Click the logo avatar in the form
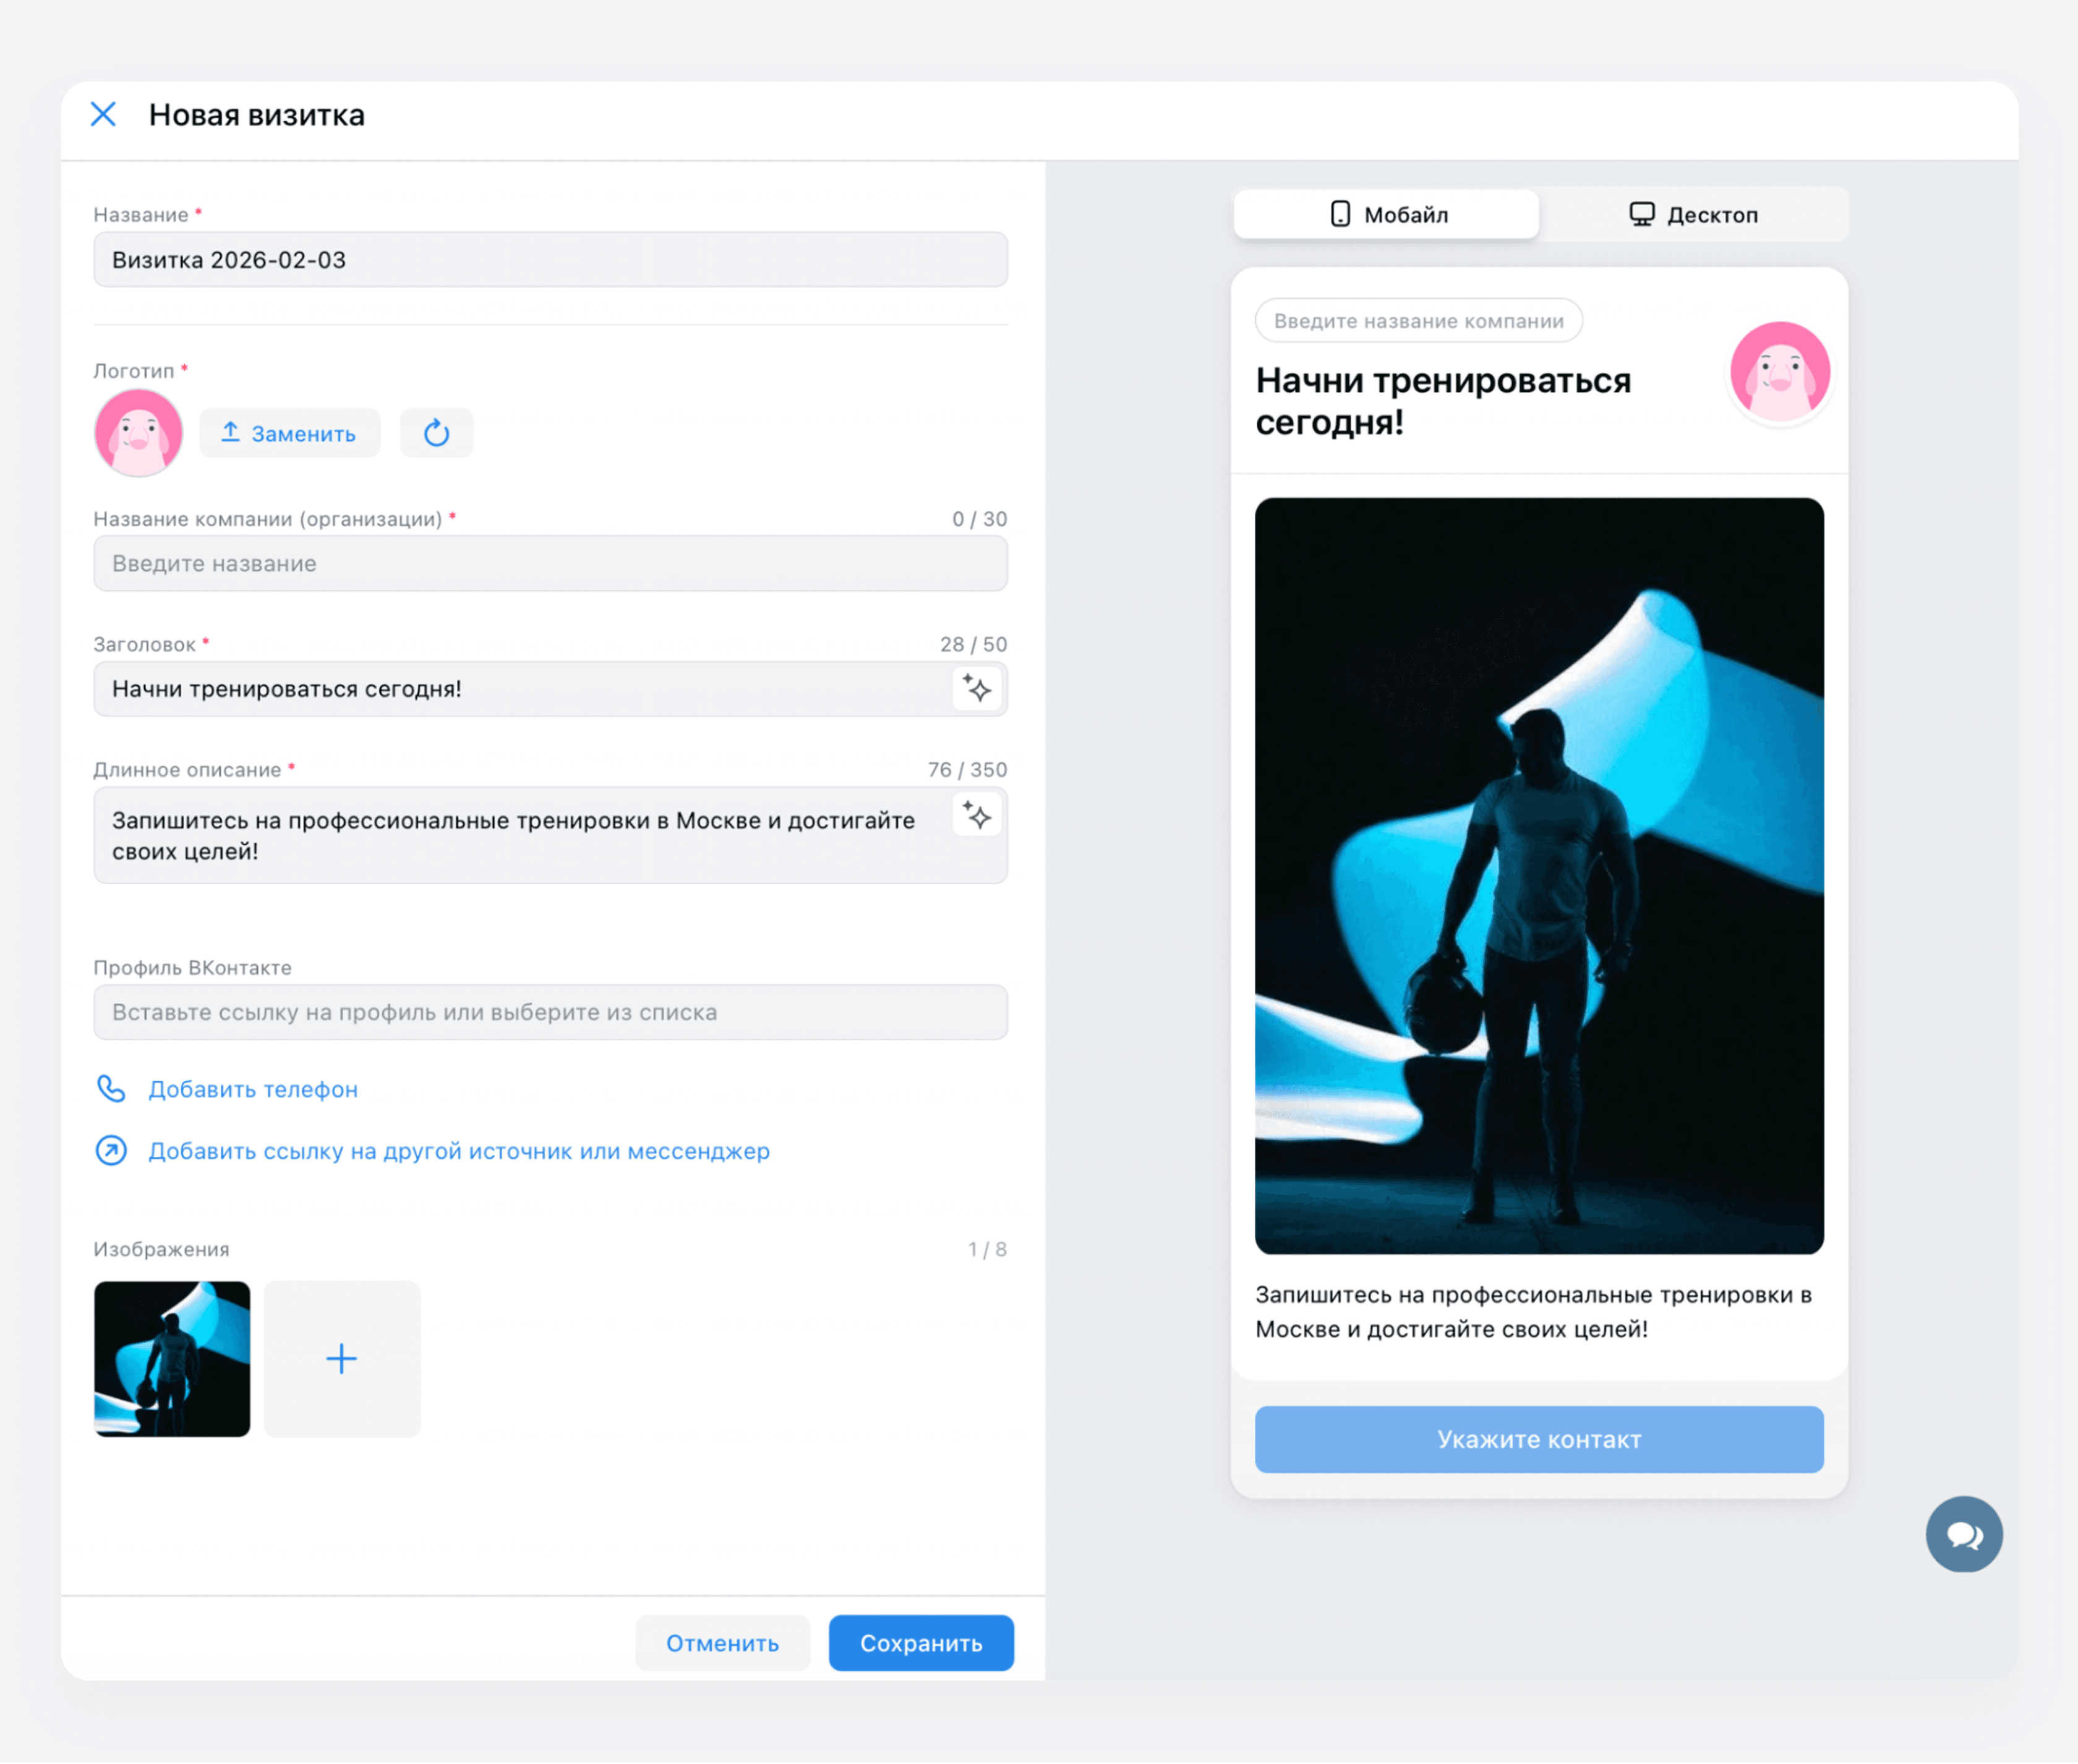Viewport: 2078px width, 1764px height. pyautogui.click(x=138, y=433)
